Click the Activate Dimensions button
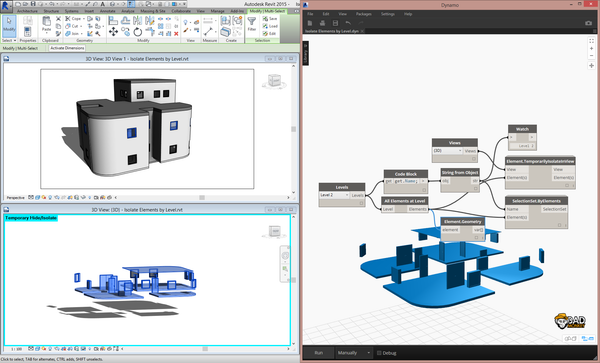The height and width of the screenshot is (363, 600). pyautogui.click(x=67, y=48)
